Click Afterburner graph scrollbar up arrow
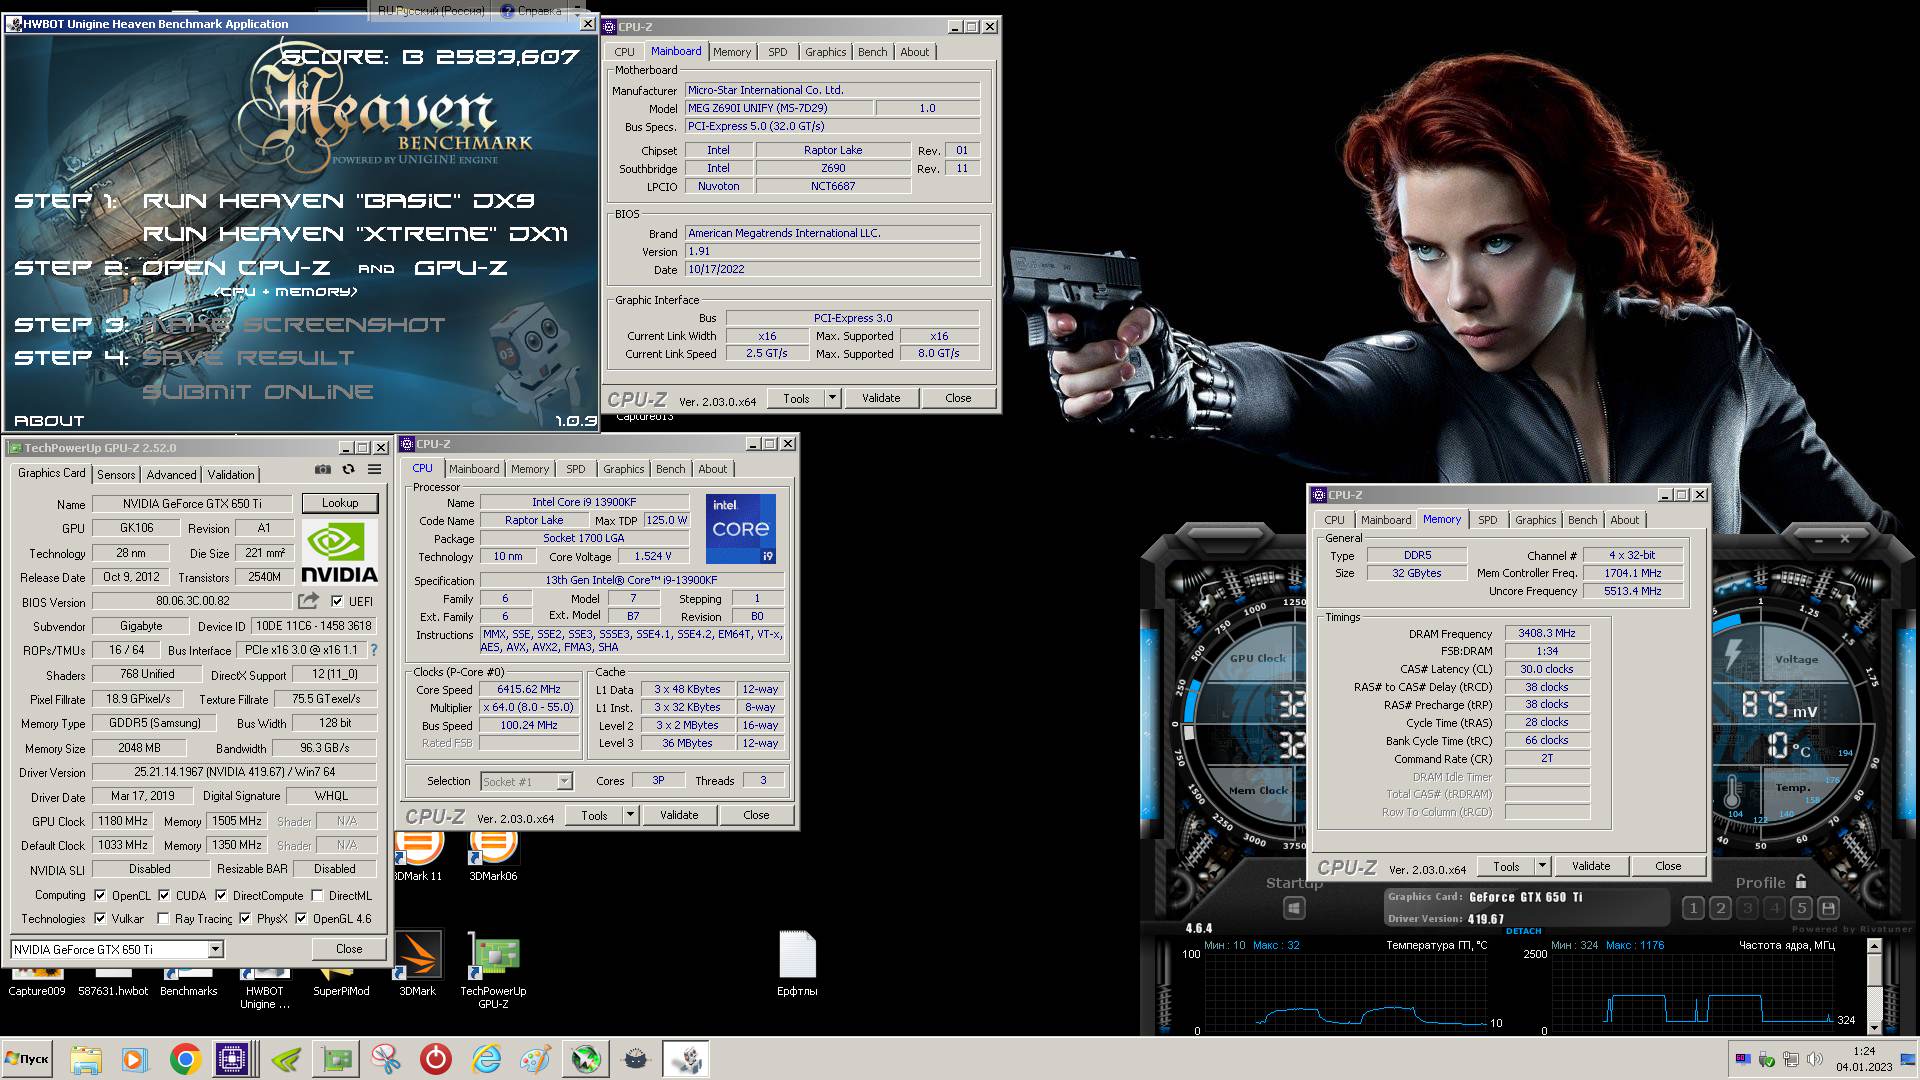The image size is (1920, 1080). [x=1874, y=946]
